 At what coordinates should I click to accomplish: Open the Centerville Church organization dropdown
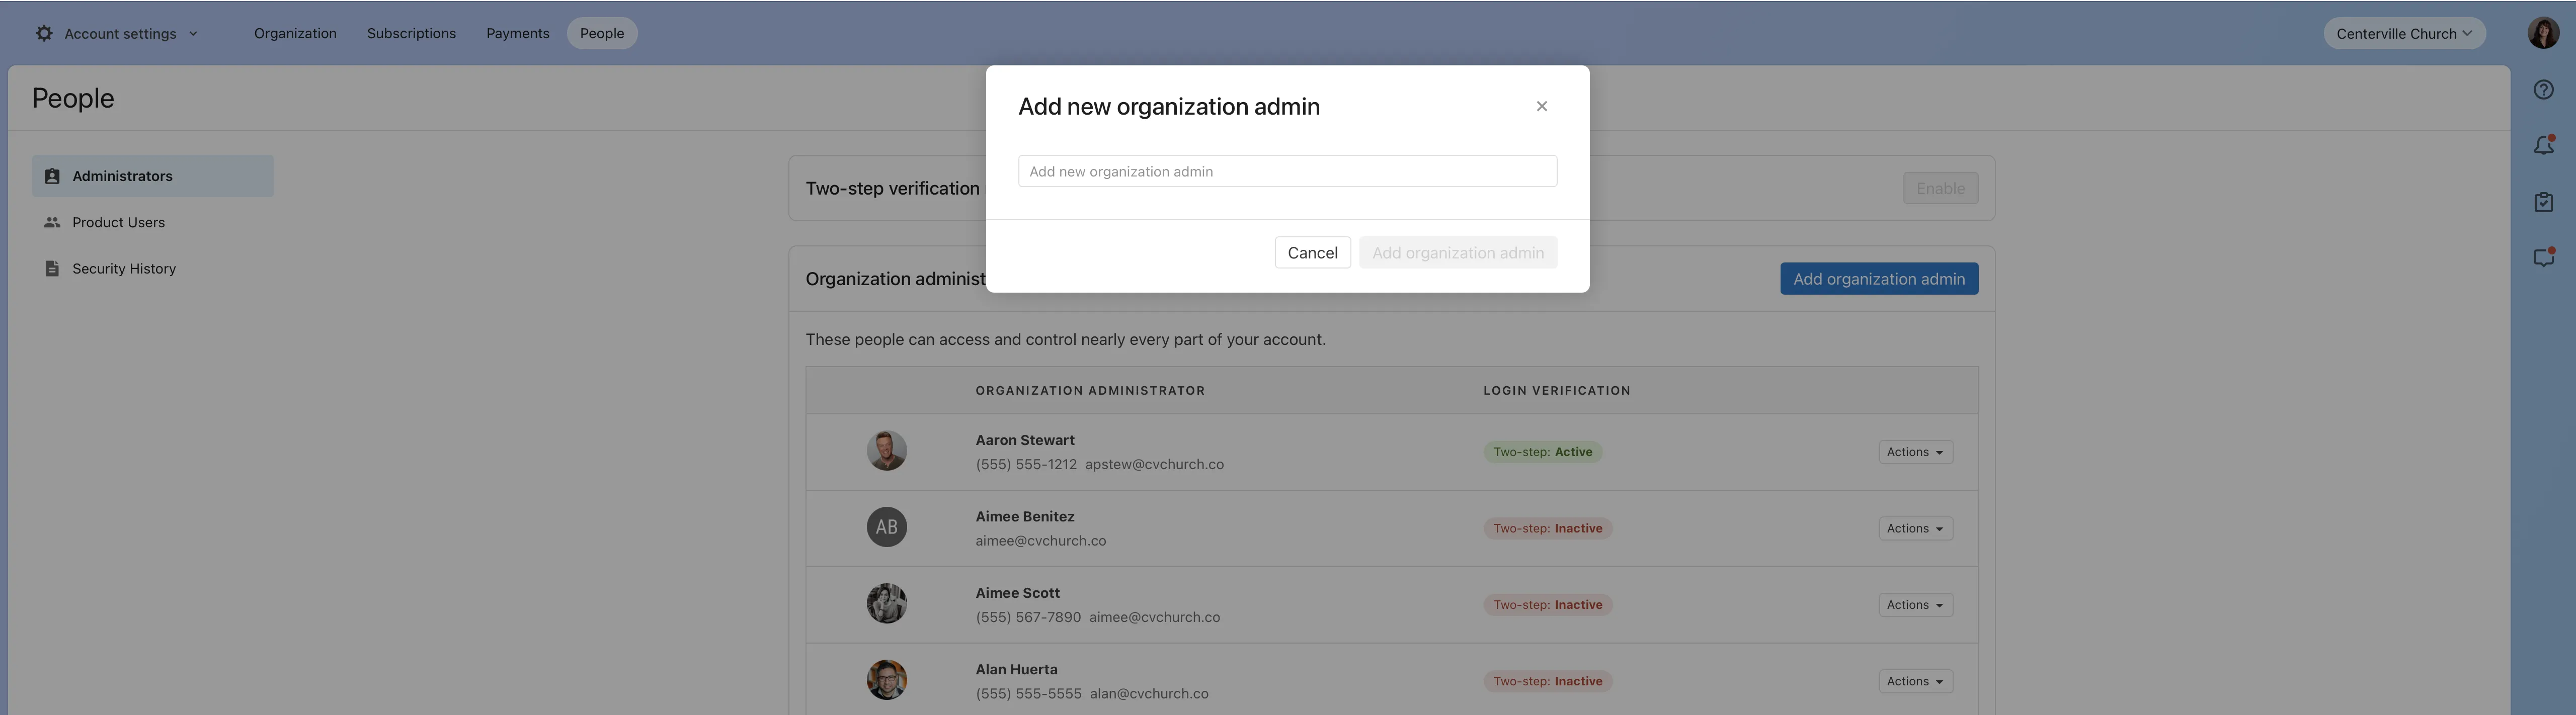(x=2404, y=33)
